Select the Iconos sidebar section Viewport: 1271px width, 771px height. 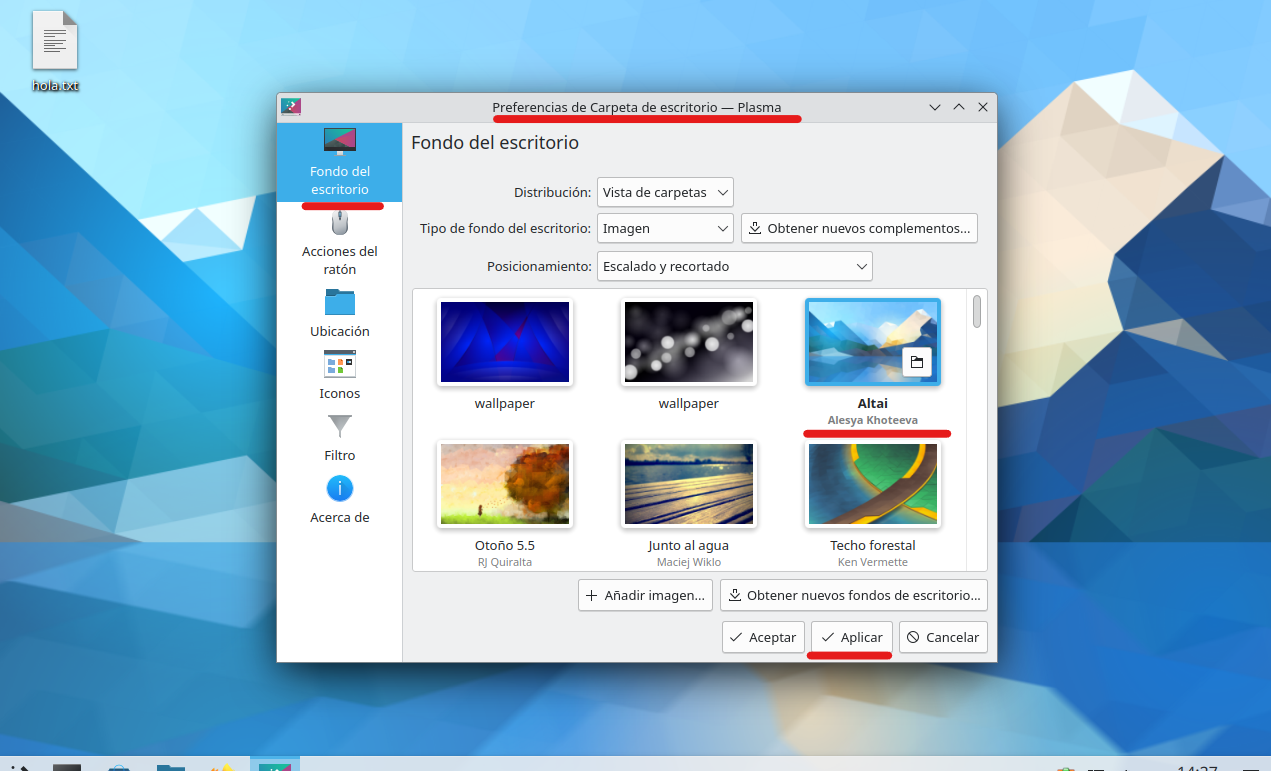point(339,374)
